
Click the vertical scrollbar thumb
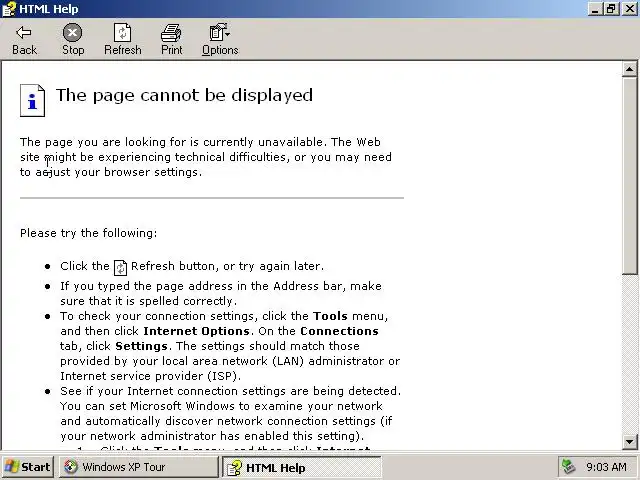(x=629, y=176)
